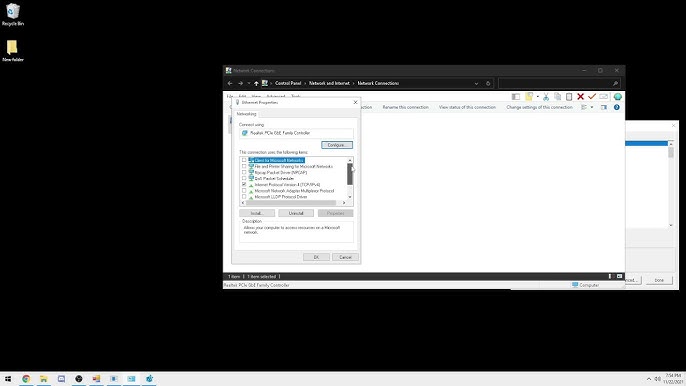Click the Cut scissors toolbar icon
Screen dimensions: 686x386
coord(546,97)
